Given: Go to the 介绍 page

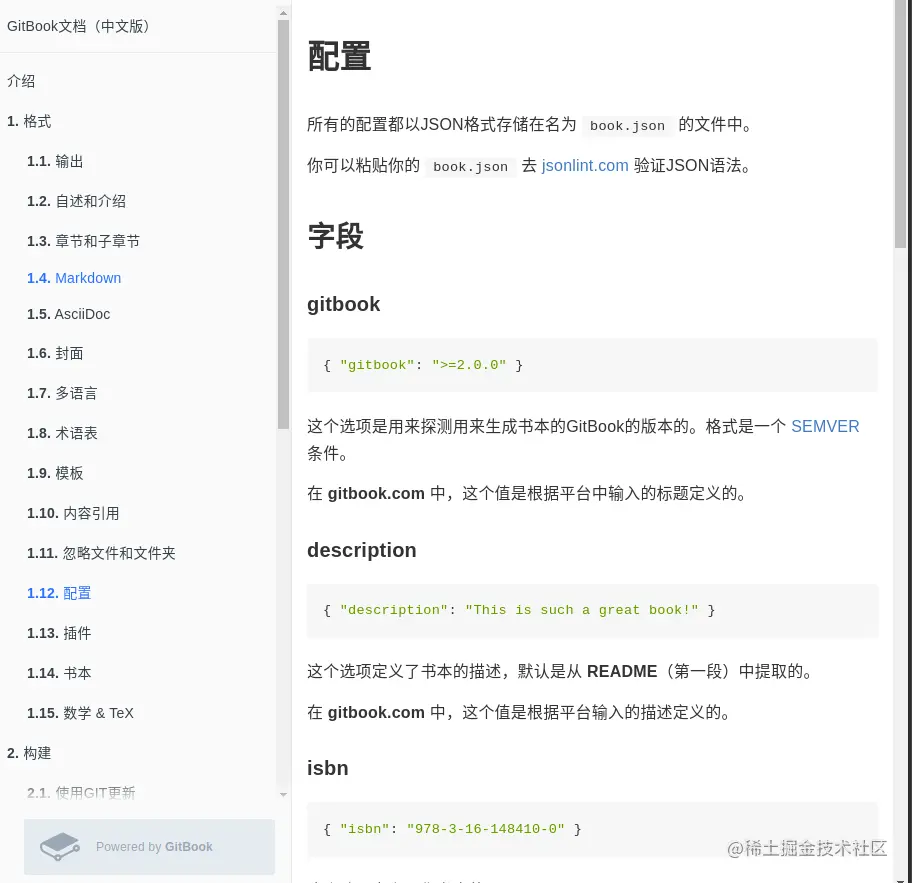Looking at the screenshot, I should pyautogui.click(x=21, y=81).
